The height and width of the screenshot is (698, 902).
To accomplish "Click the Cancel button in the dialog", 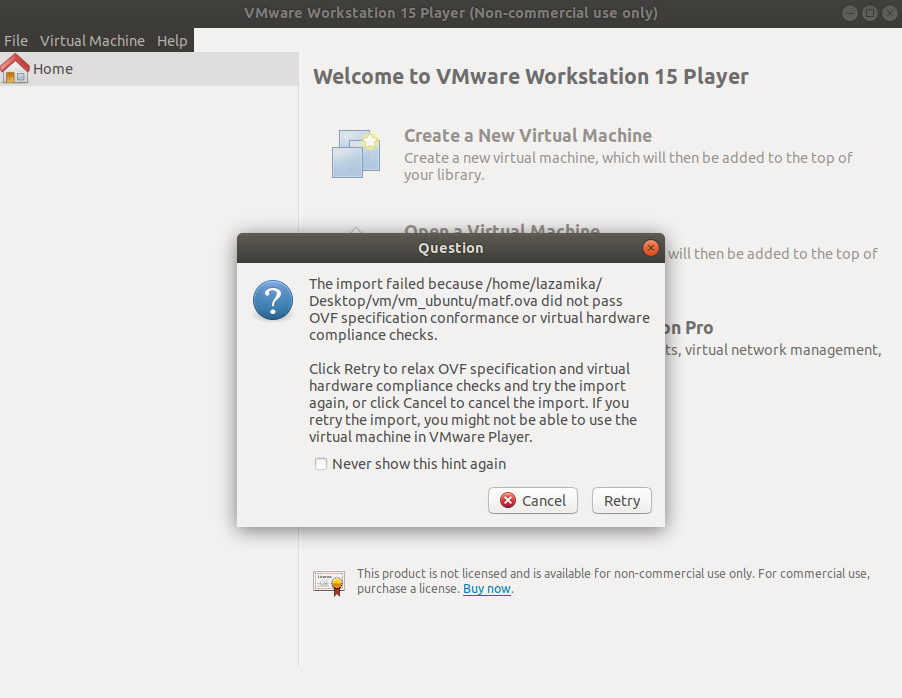I will pos(533,501).
